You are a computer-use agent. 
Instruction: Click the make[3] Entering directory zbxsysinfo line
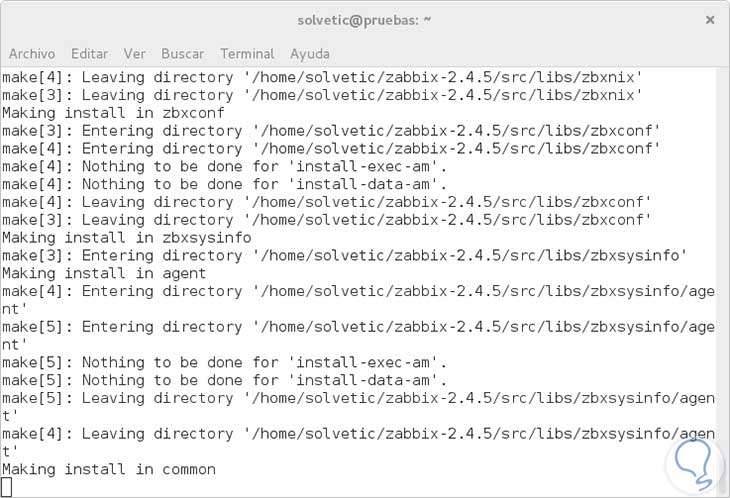pos(344,256)
